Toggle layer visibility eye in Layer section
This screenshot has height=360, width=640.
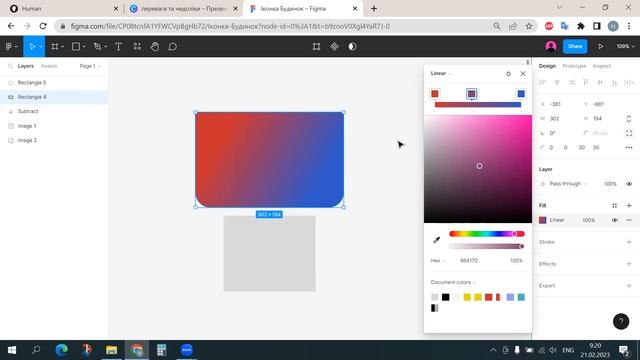click(x=629, y=184)
